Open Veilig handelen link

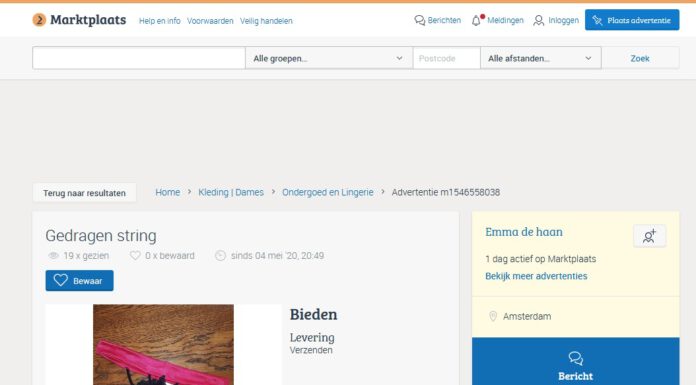coord(266,21)
